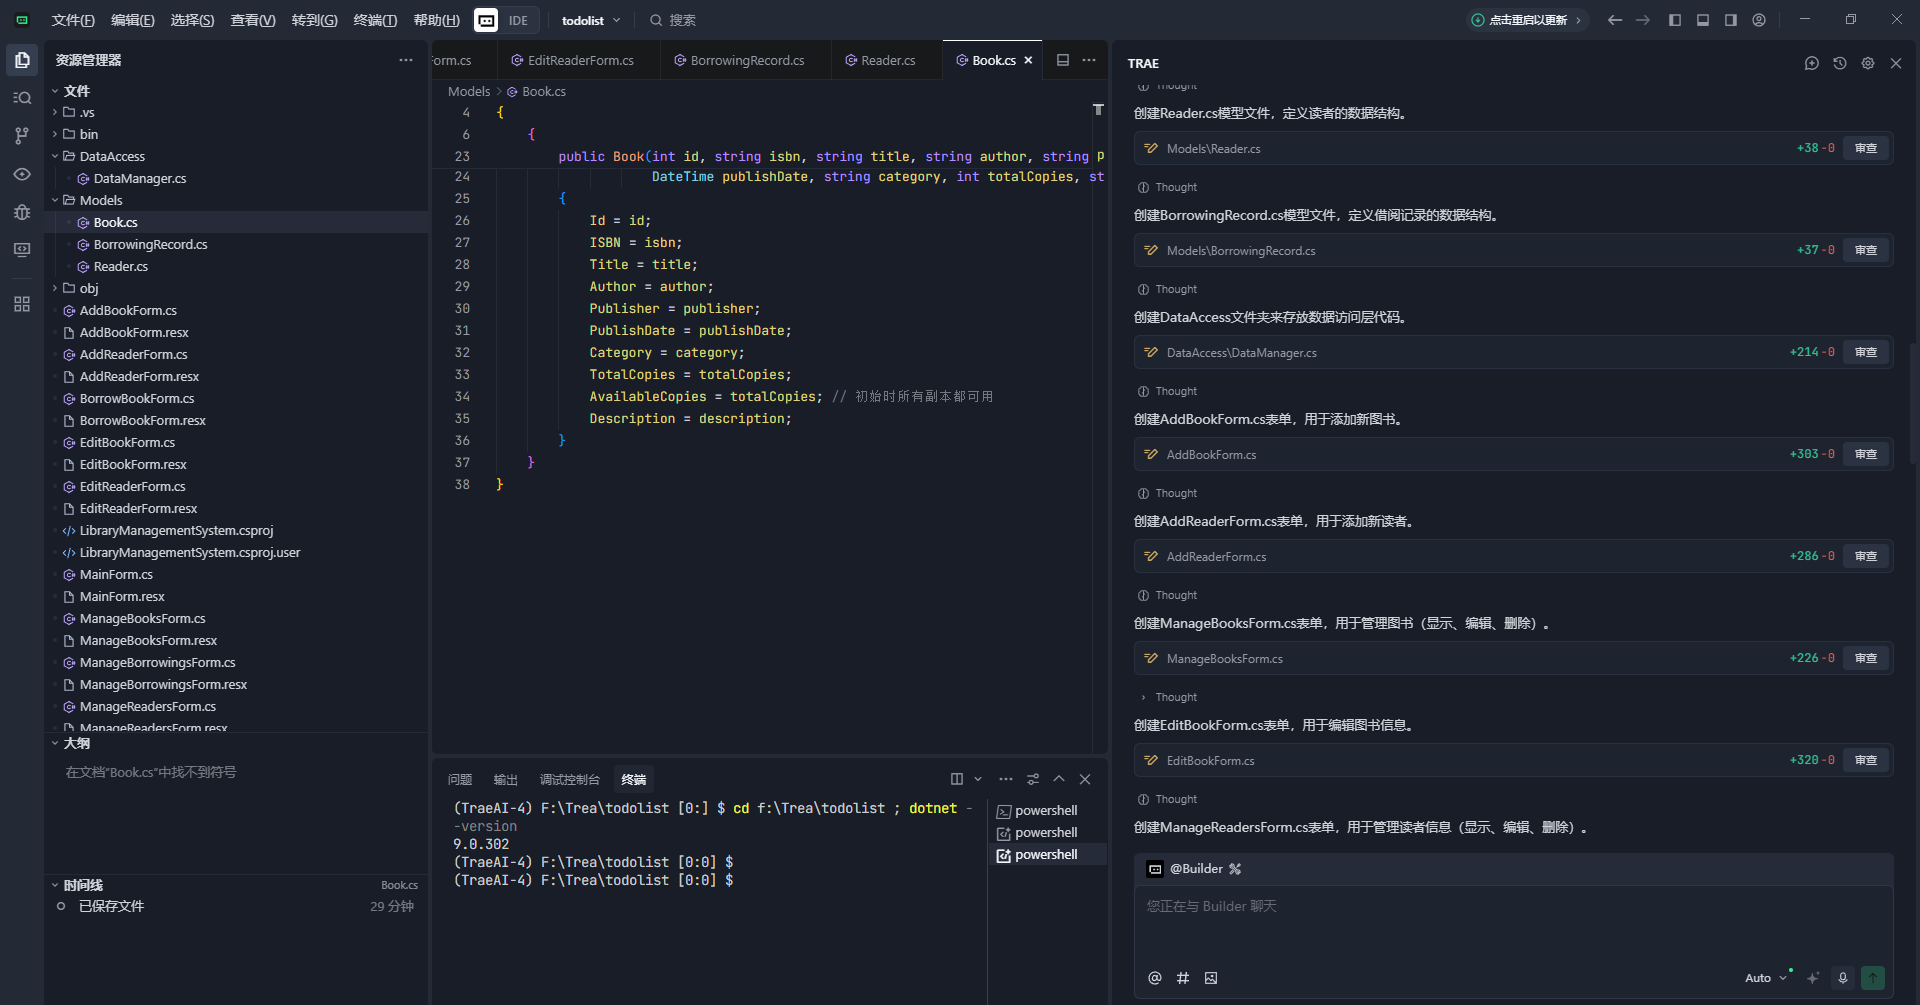Click the @ mention icon in chat input
1920x1005 pixels.
[x=1155, y=978]
